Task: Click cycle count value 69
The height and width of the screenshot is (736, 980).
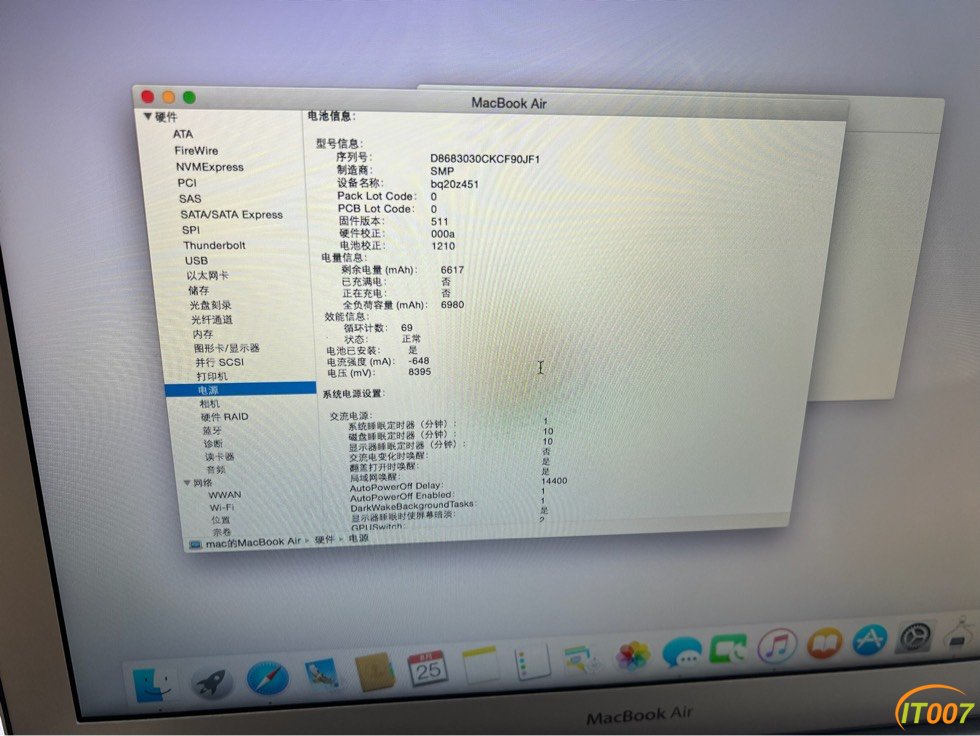Action: coord(407,327)
